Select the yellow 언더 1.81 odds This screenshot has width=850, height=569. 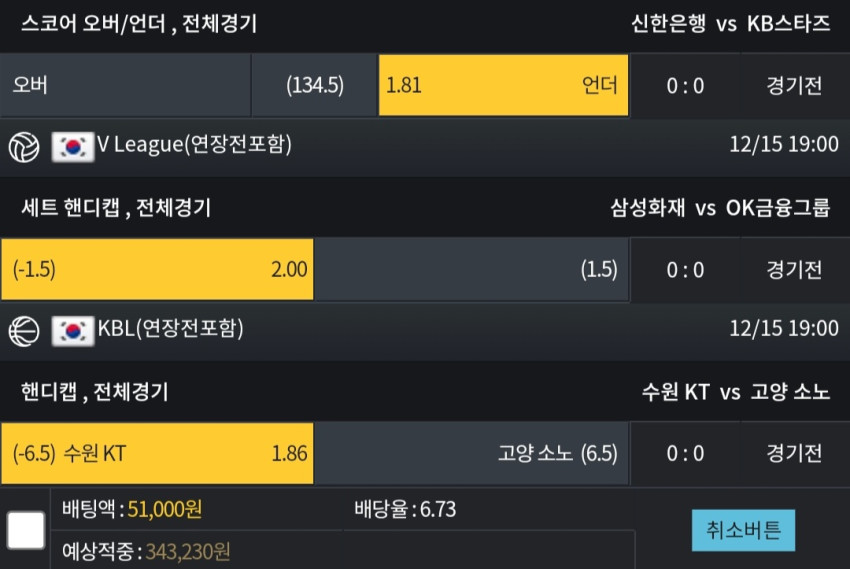coord(503,85)
